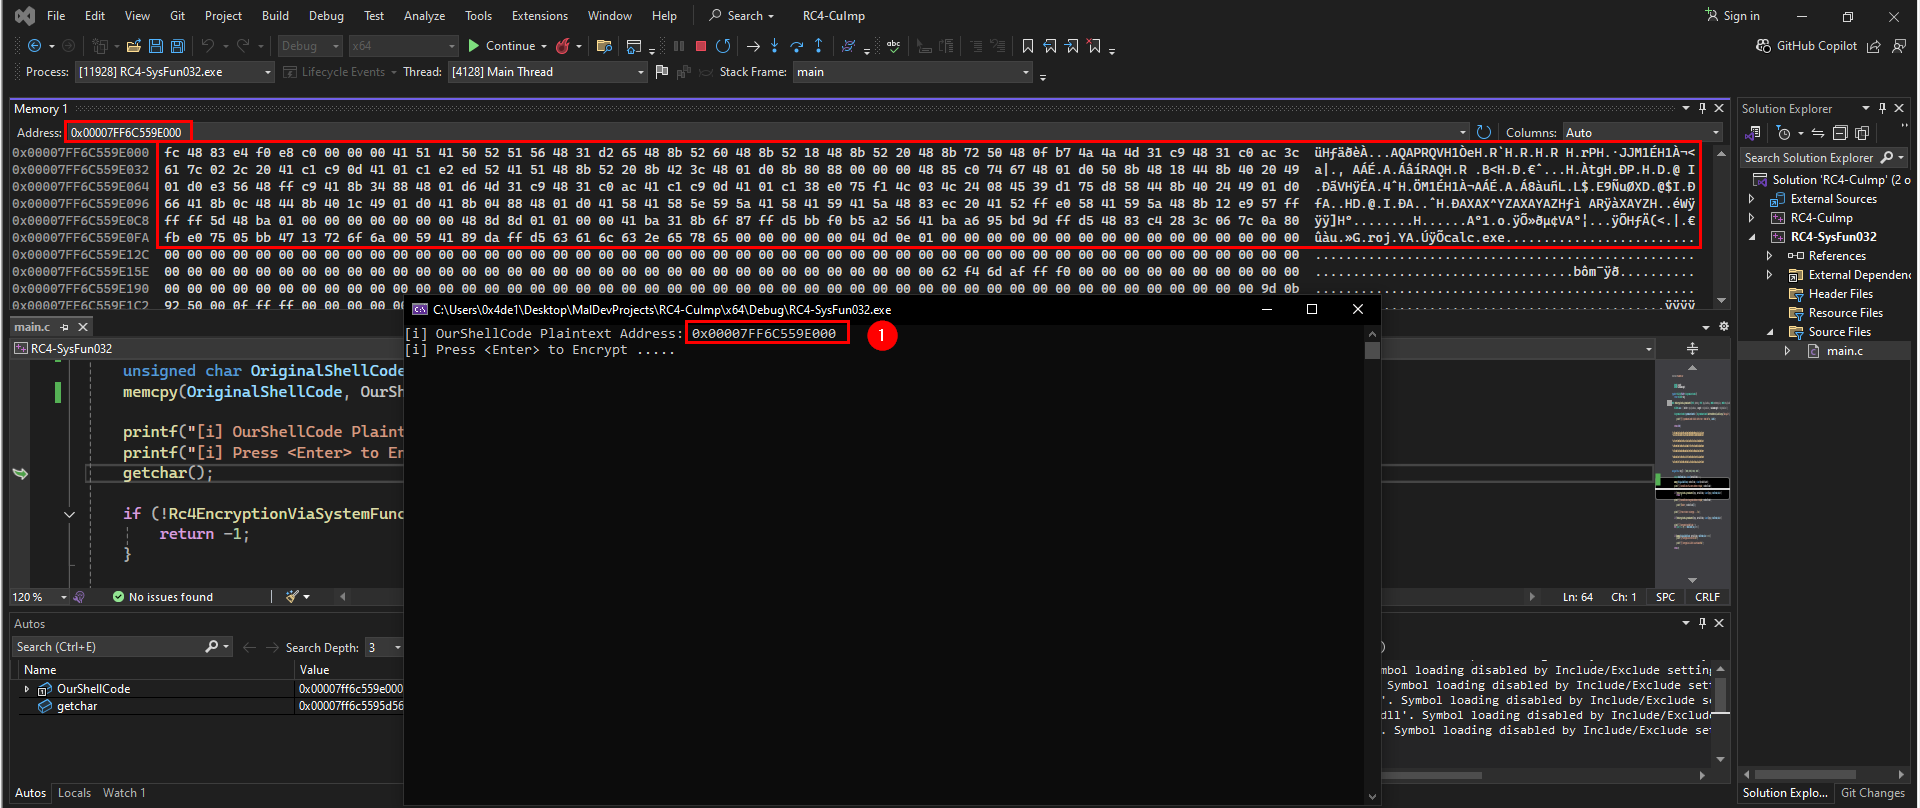Click the Save All icon
This screenshot has width=1920, height=808.
point(178,46)
